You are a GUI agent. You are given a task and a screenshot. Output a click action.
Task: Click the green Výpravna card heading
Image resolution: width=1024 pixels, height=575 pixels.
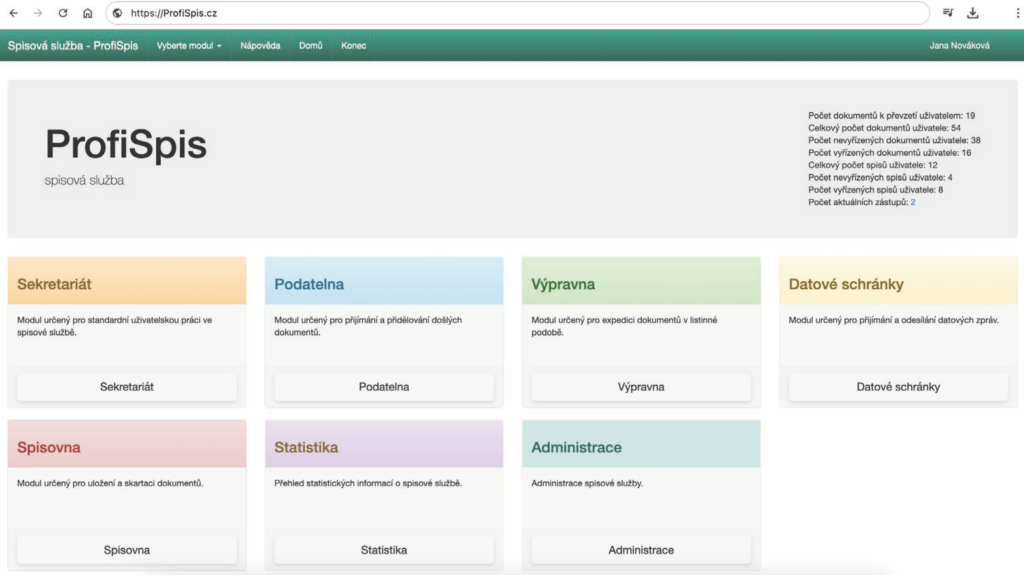click(x=563, y=284)
